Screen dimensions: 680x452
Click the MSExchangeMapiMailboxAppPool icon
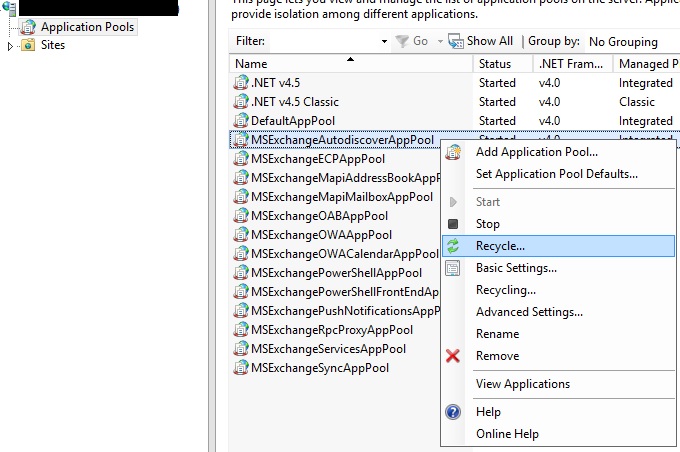[x=241, y=197]
